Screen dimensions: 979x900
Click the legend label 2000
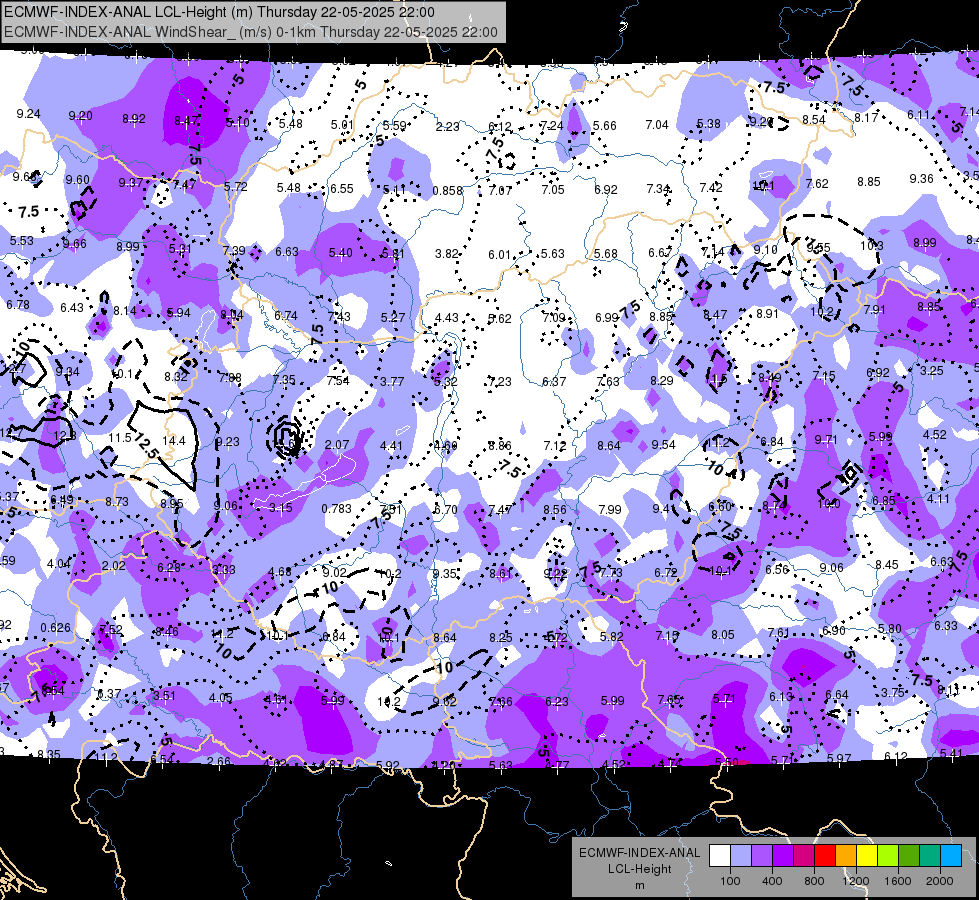coord(940,881)
